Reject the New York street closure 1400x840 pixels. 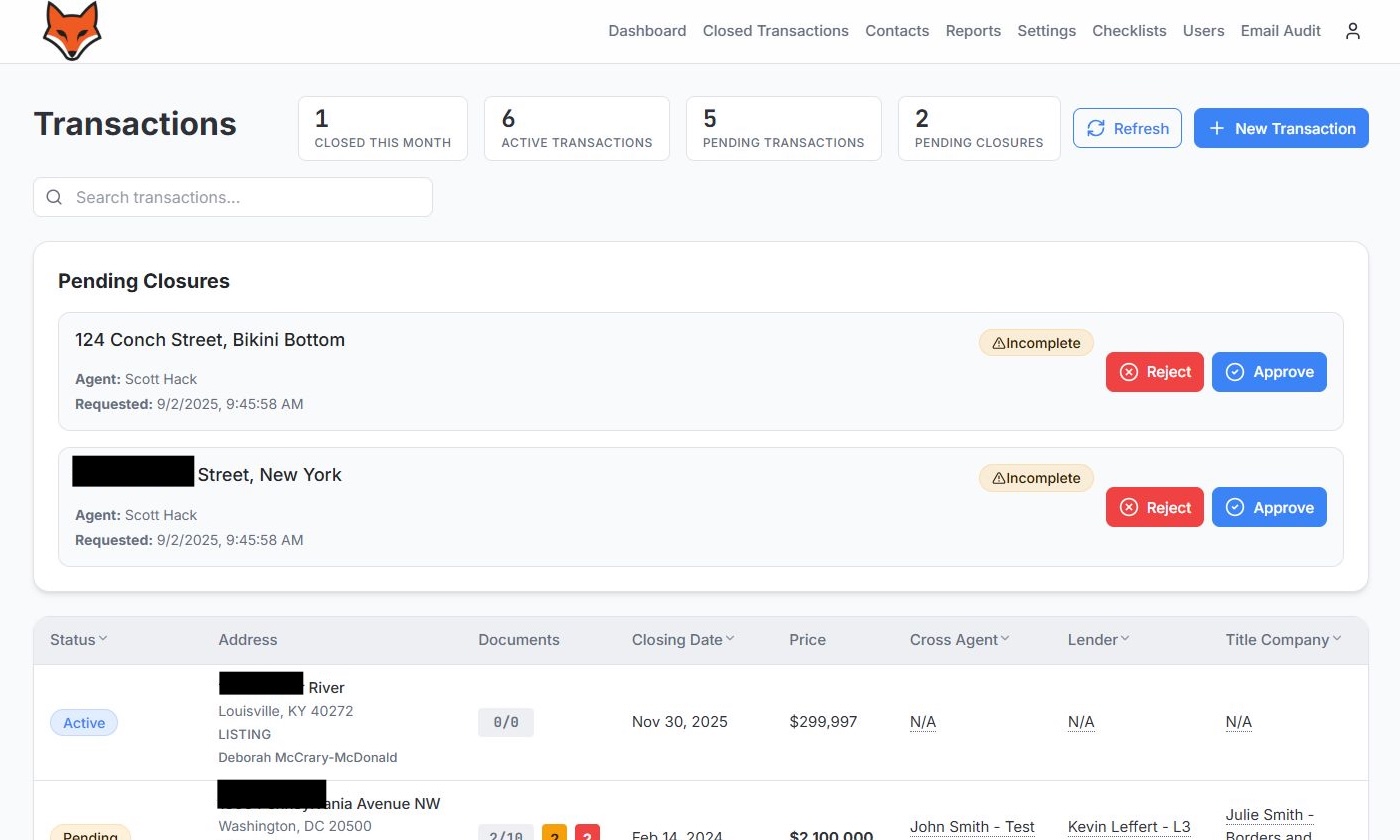(1154, 507)
